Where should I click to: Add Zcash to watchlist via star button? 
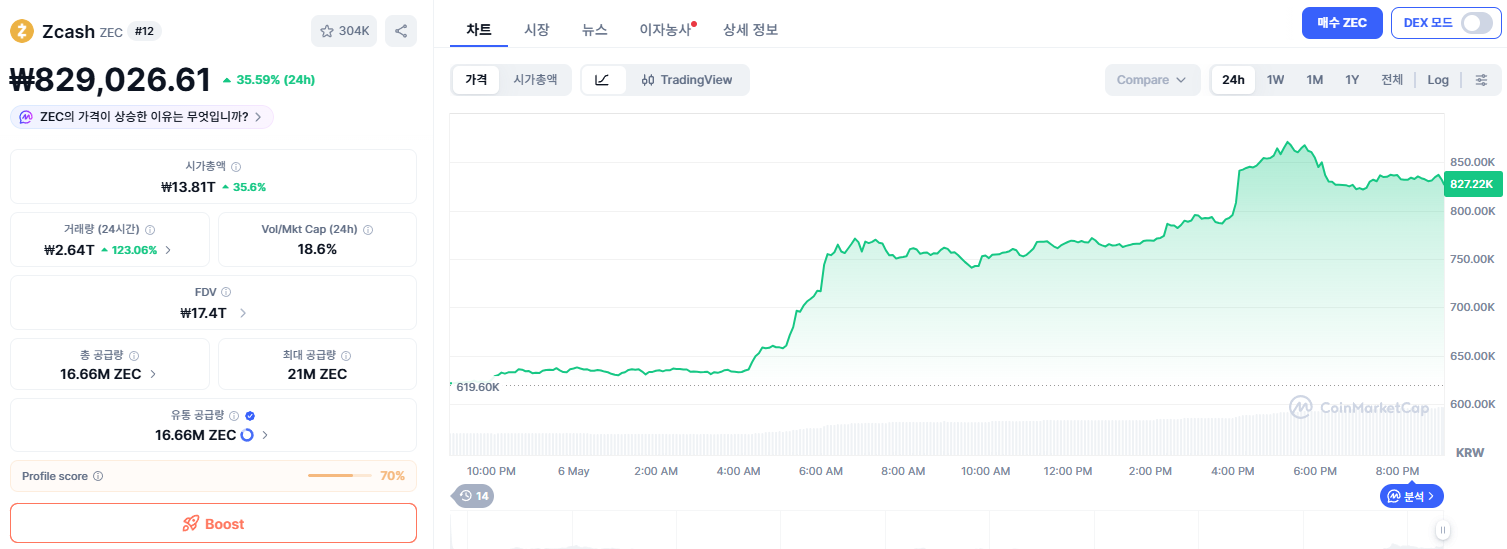point(344,31)
